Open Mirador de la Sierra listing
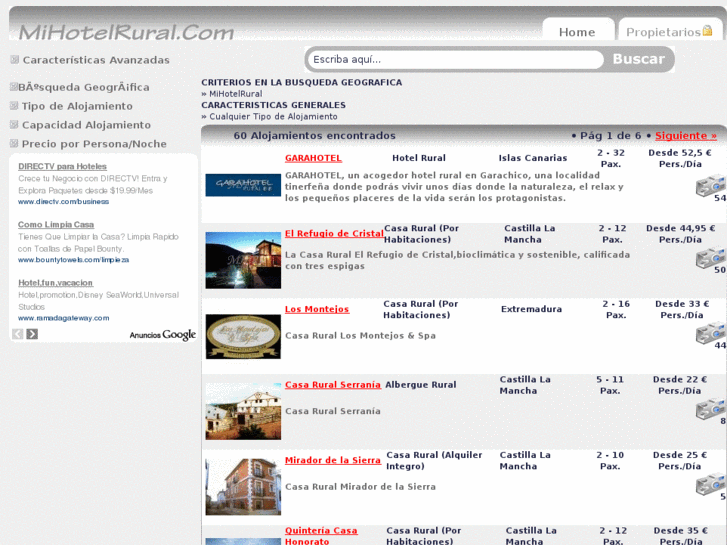727x545 pixels. (332, 461)
